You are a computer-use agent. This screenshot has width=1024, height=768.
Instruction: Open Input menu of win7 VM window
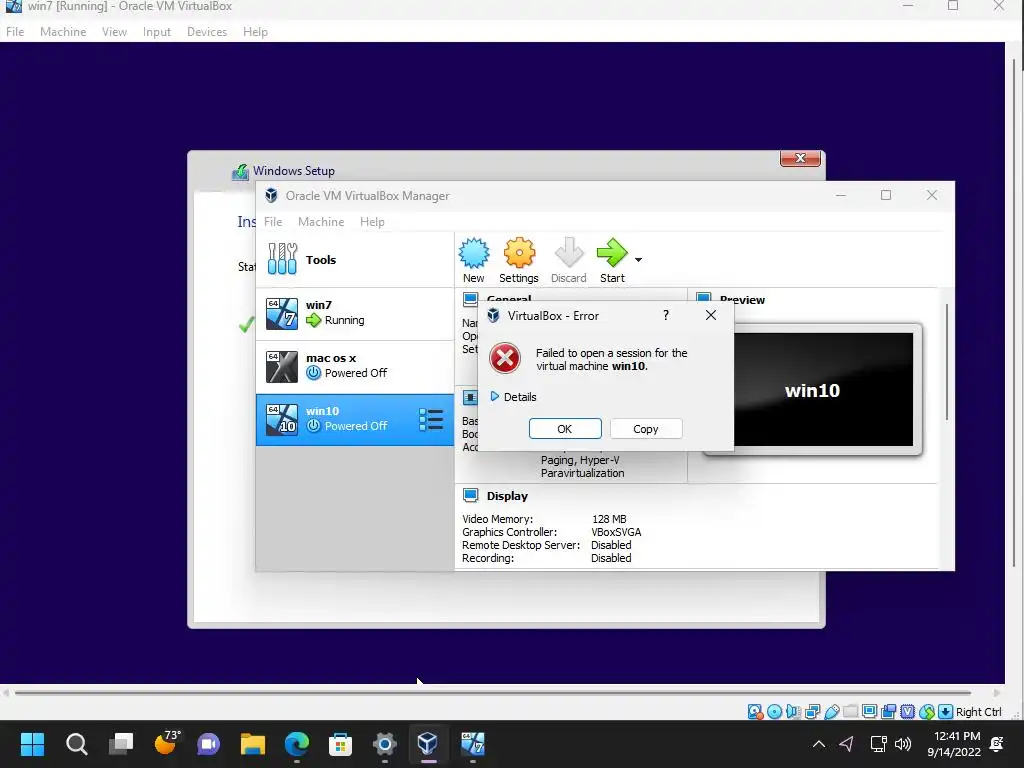click(x=157, y=31)
